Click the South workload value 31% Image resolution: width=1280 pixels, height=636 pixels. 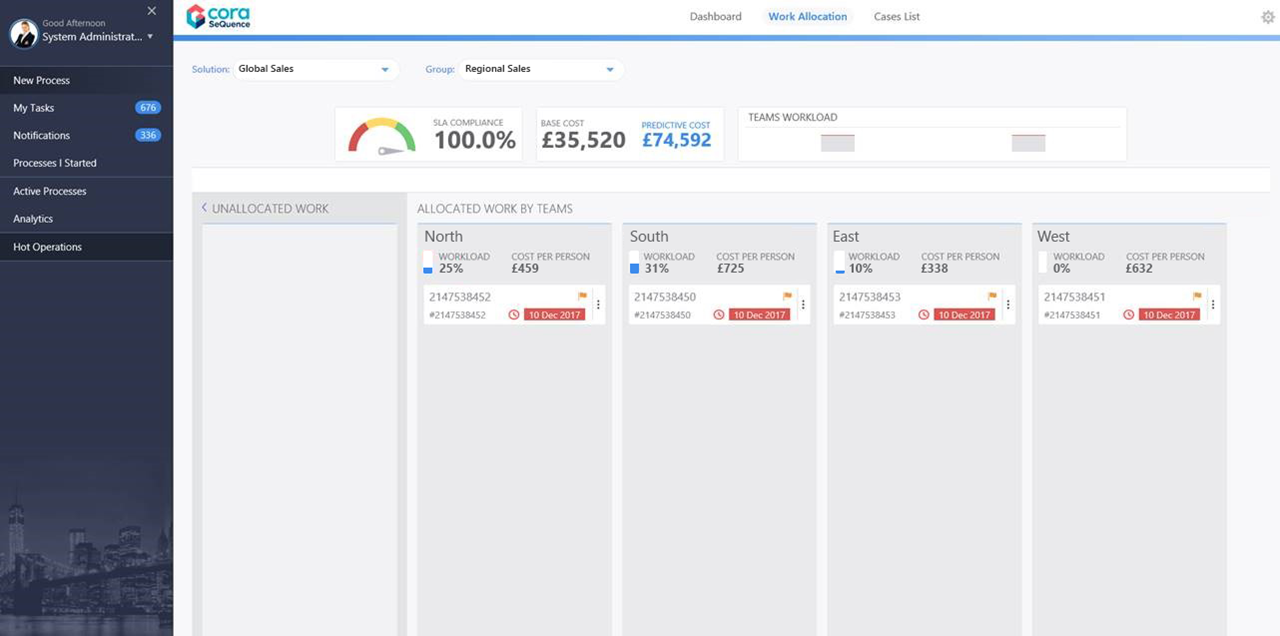coord(656,268)
